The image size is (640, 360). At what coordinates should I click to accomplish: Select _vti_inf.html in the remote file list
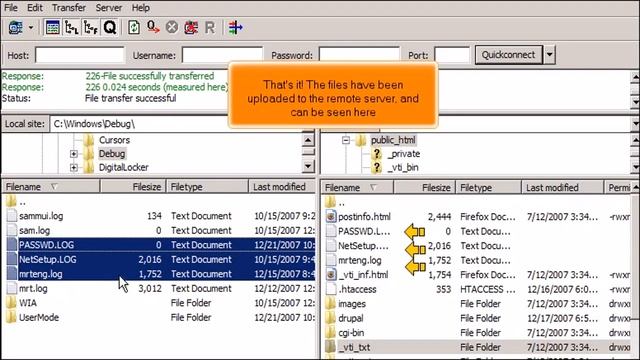(363, 275)
